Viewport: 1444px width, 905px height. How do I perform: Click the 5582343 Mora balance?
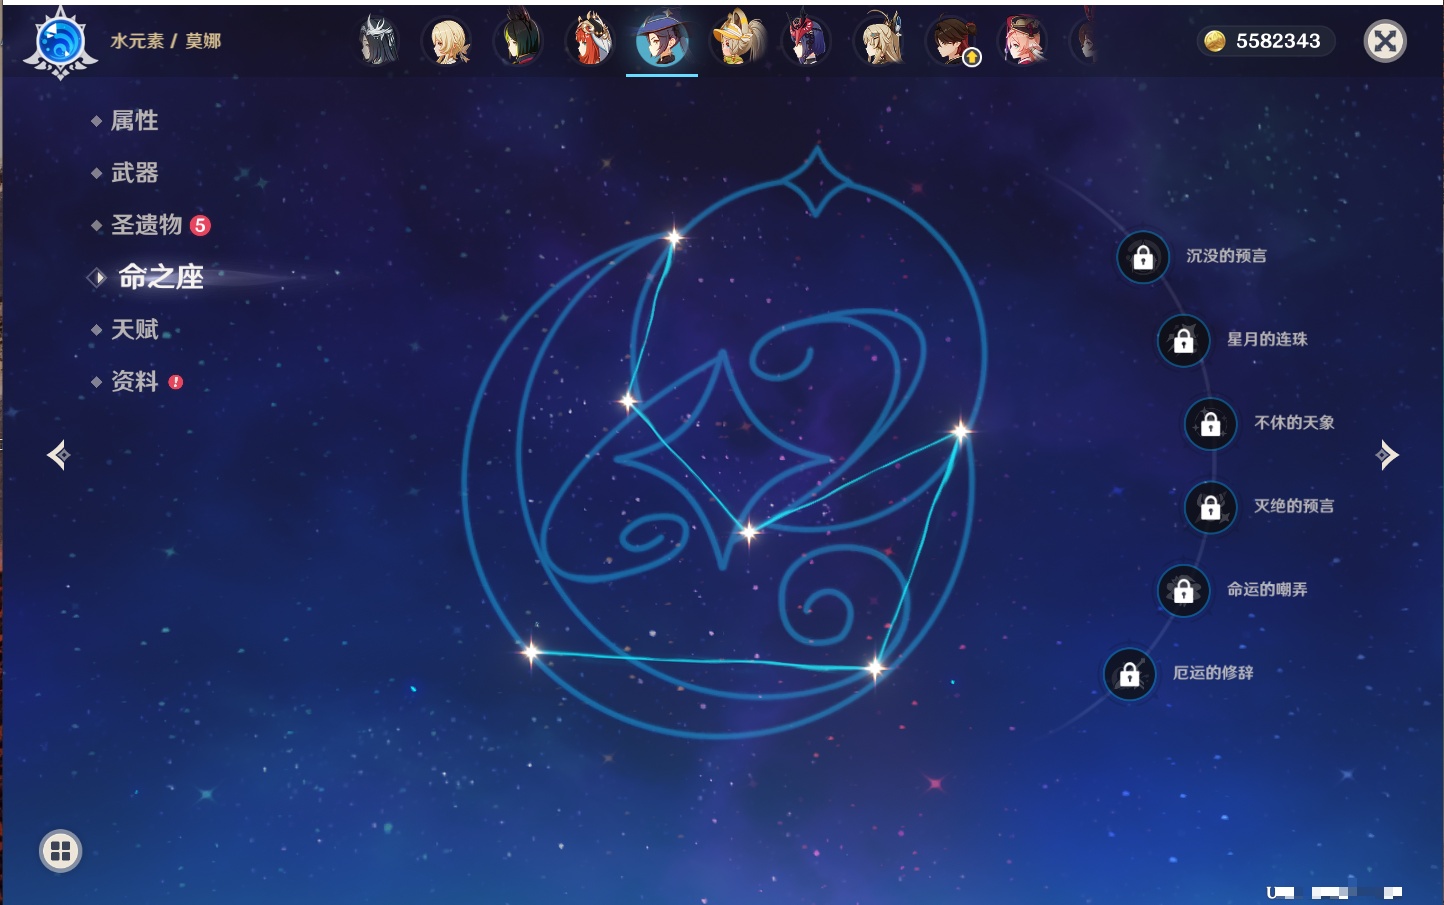[1266, 41]
